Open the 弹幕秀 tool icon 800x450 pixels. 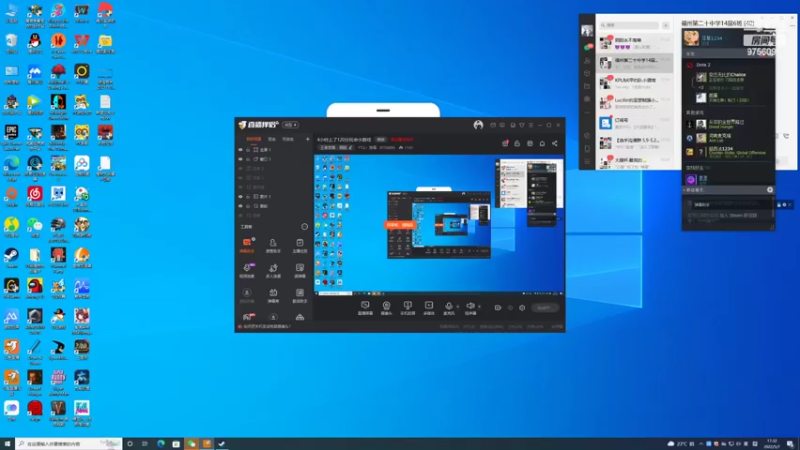click(273, 295)
